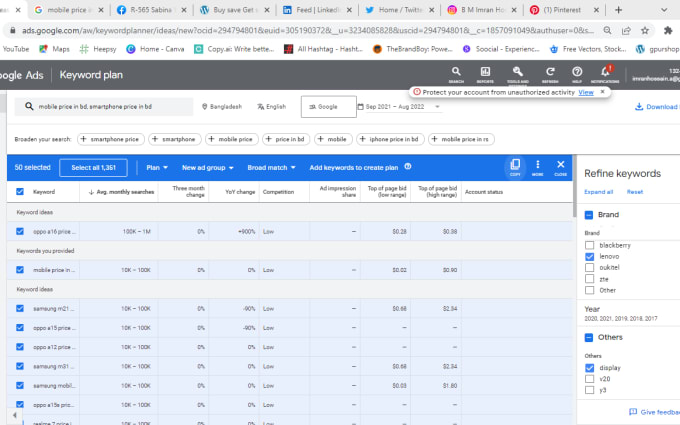
Task: Open the Reports icon in header
Action: point(485,74)
